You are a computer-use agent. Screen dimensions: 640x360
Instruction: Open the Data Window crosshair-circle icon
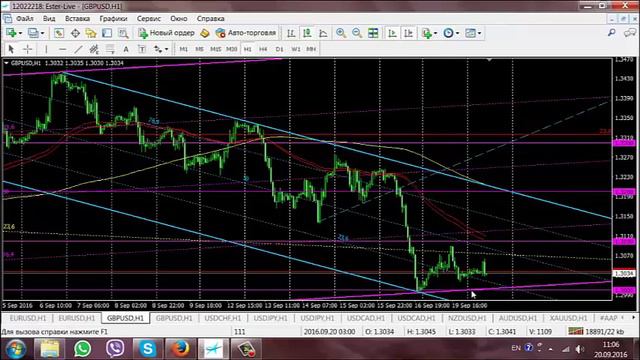tap(75, 33)
